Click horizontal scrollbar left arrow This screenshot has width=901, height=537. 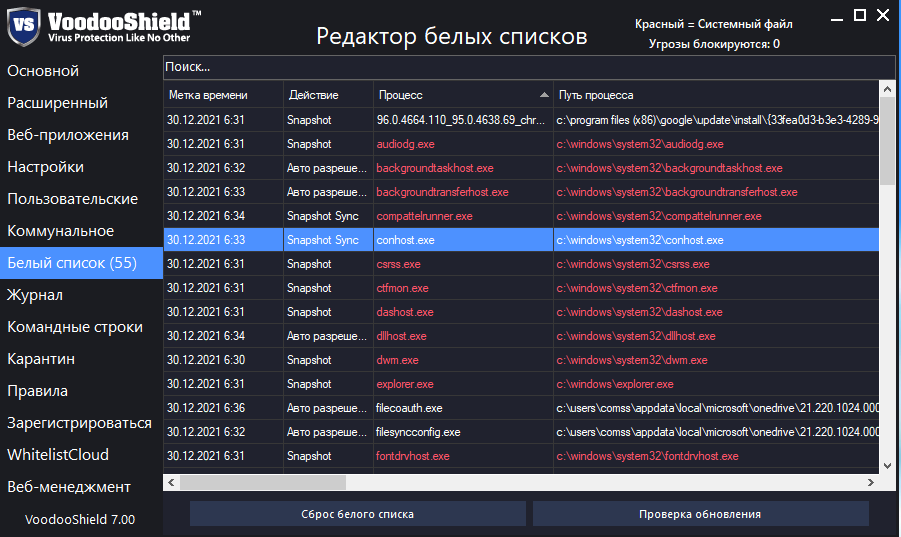pos(171,482)
